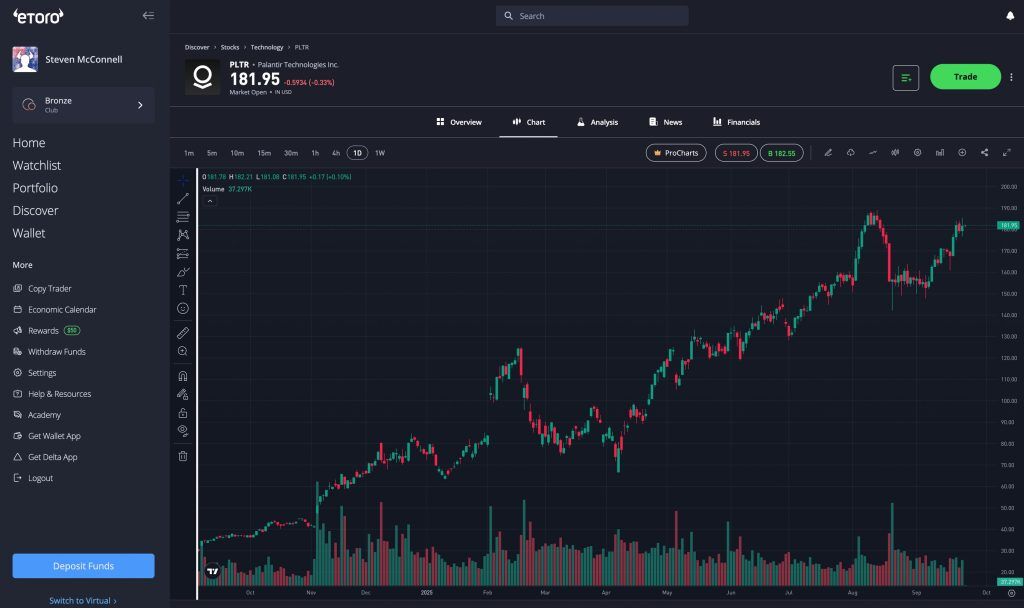Click trash icon to remove drawings

click(183, 456)
